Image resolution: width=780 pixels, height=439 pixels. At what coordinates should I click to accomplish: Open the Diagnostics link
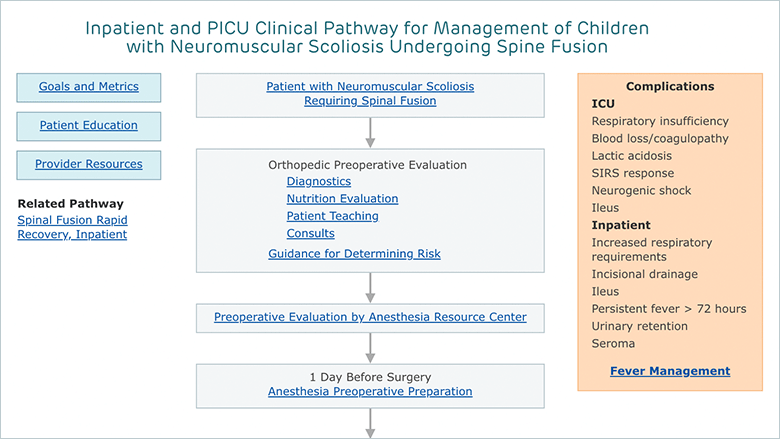tap(319, 181)
